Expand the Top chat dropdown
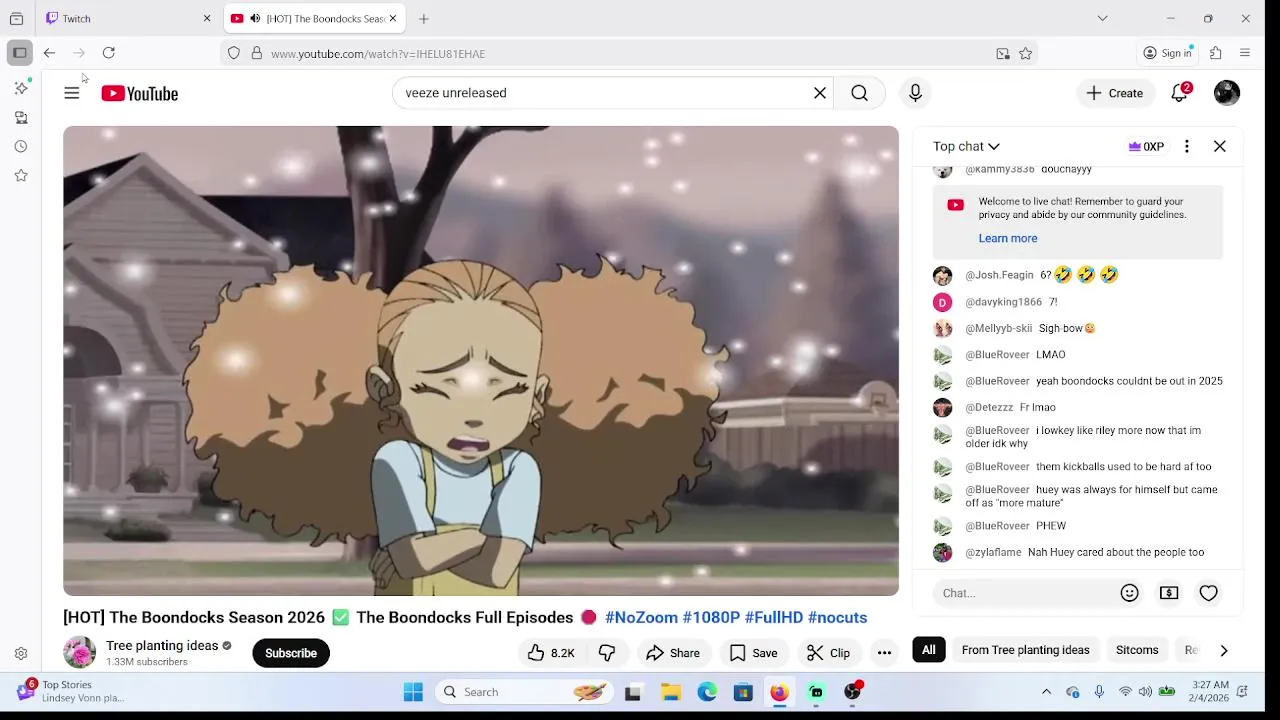Image resolution: width=1280 pixels, height=720 pixels. [x=966, y=146]
